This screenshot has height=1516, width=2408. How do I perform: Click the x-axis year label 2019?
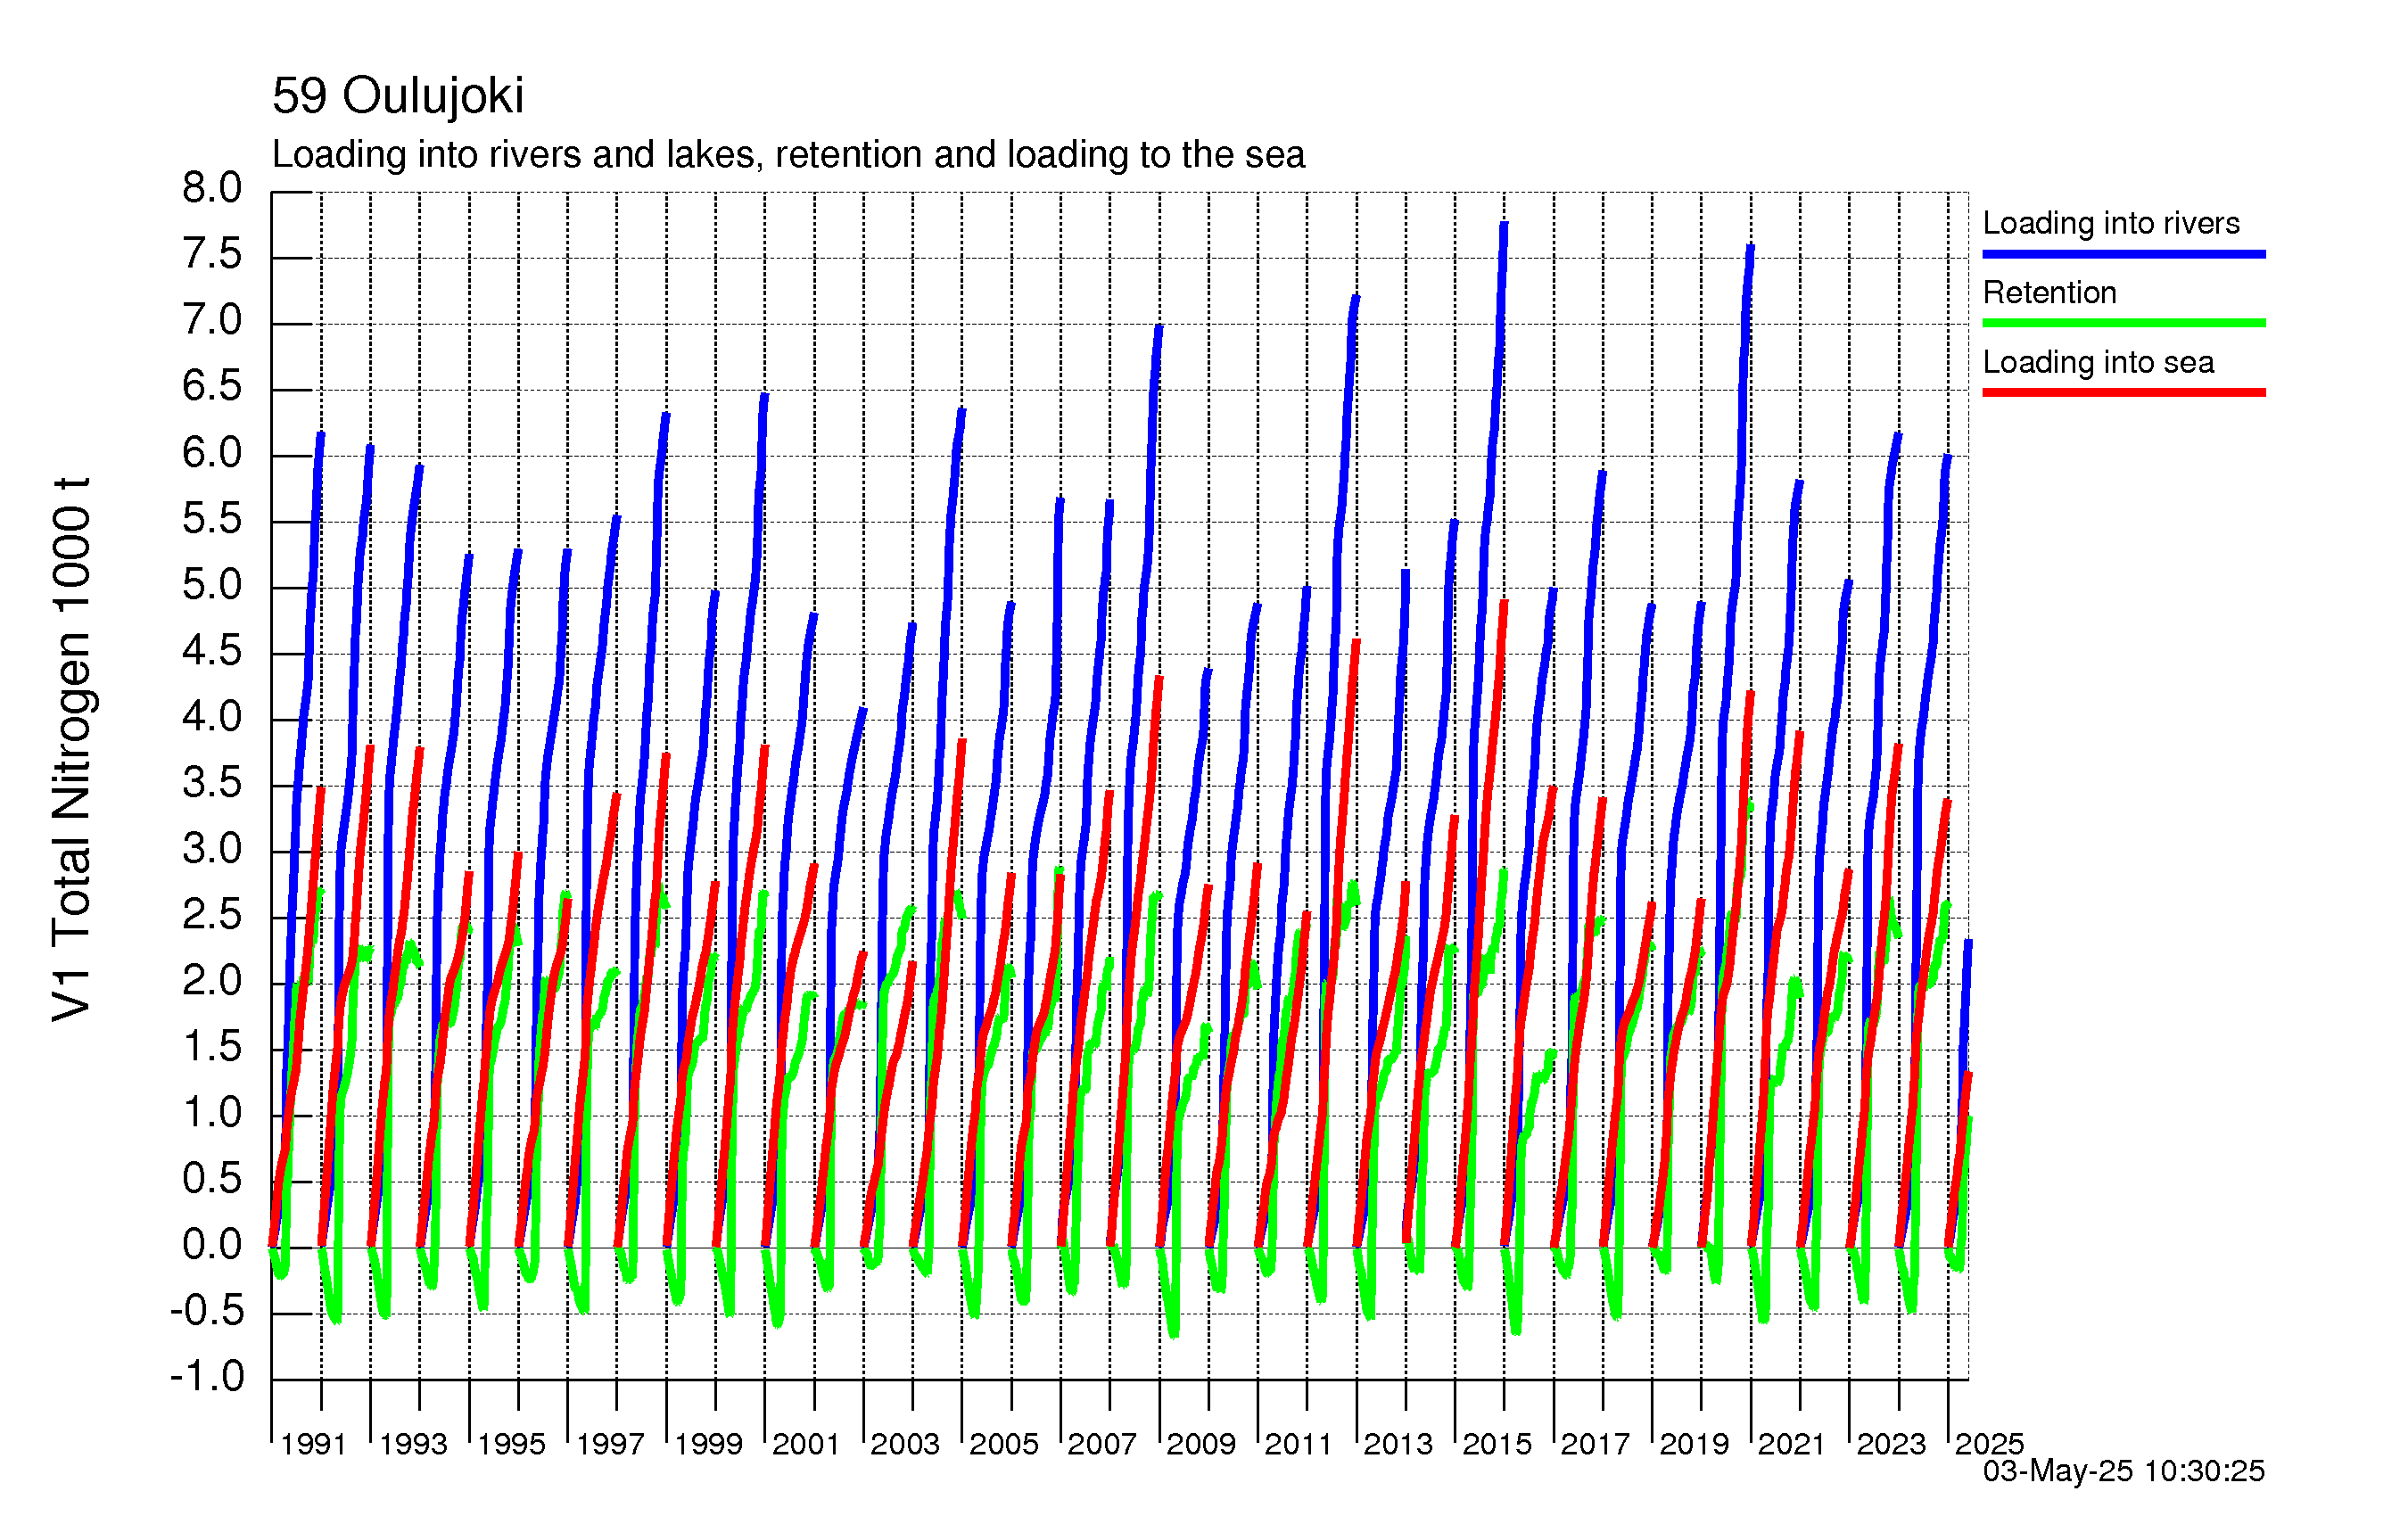click(1694, 1444)
